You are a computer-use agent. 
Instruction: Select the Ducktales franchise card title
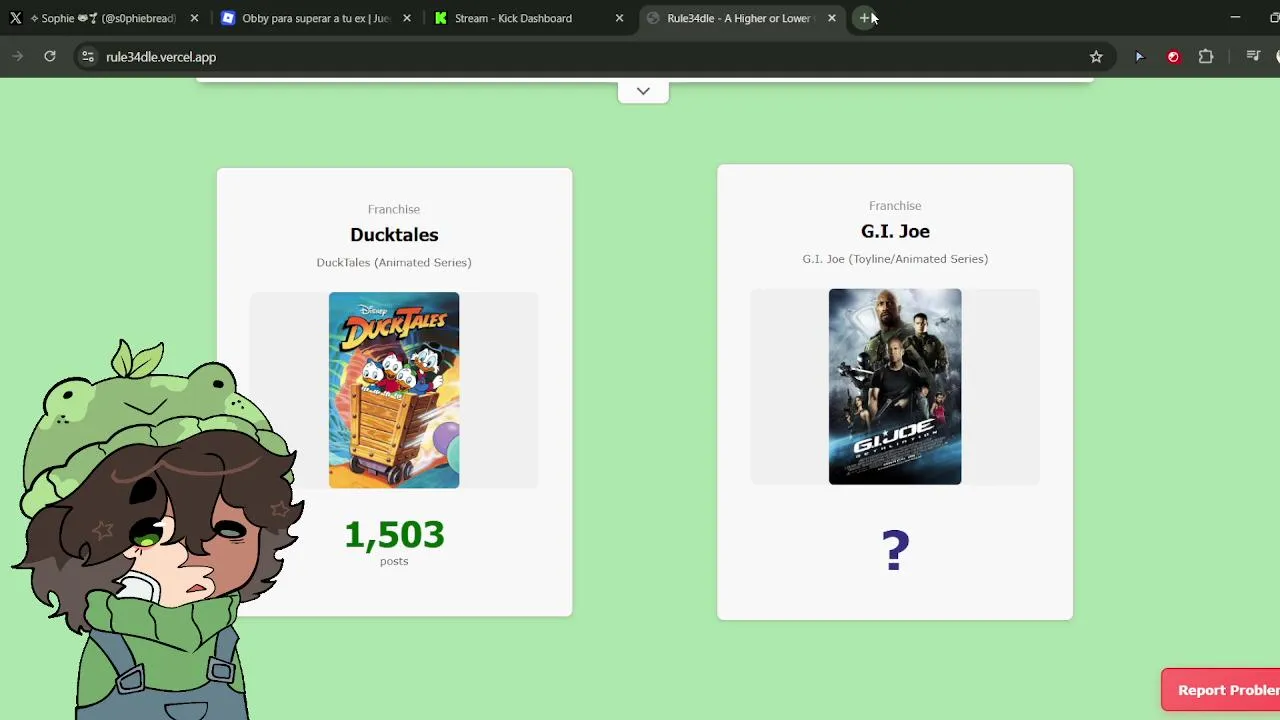point(394,234)
